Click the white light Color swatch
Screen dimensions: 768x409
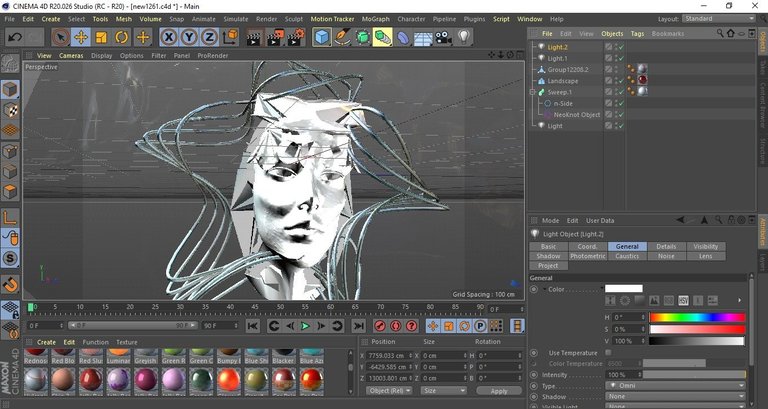(x=624, y=289)
